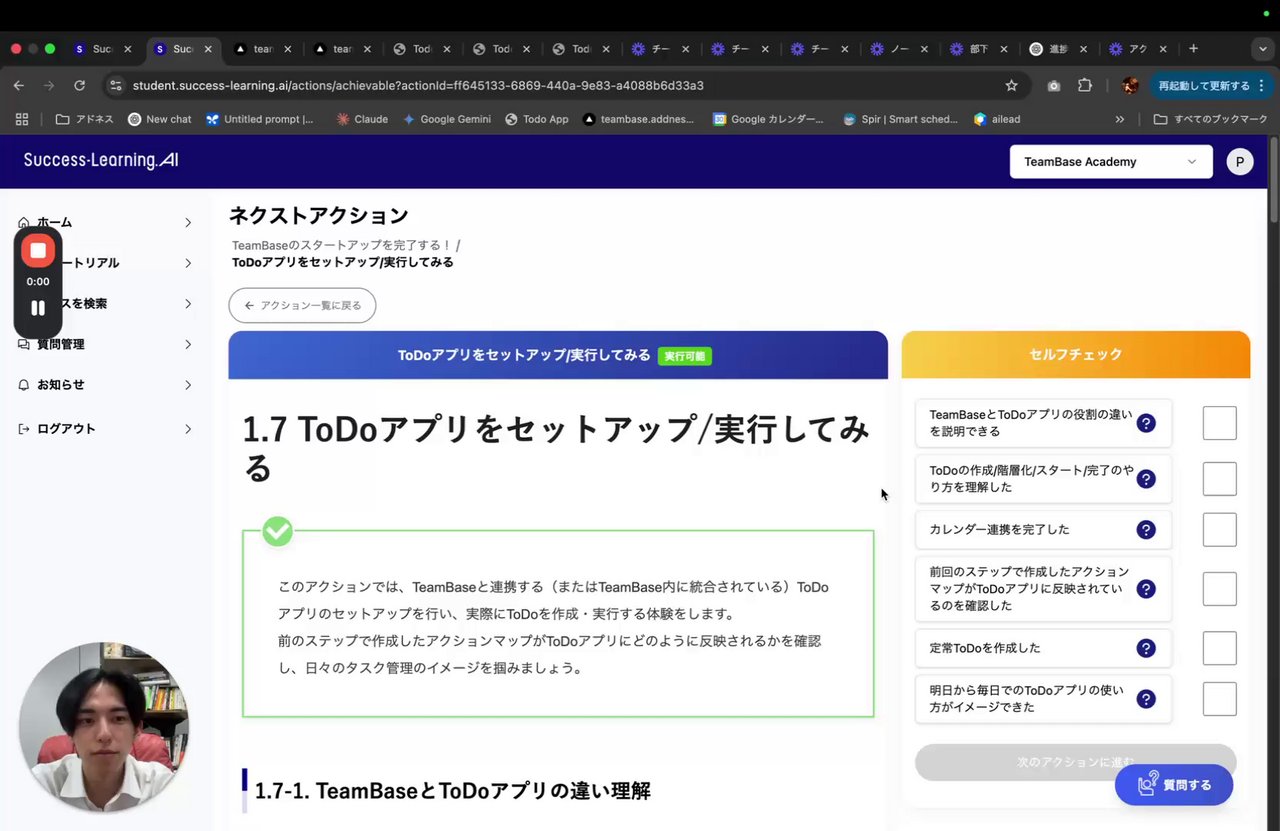
Task: Check 前回のステップで作成したアクションマップ item box
Action: (1219, 589)
